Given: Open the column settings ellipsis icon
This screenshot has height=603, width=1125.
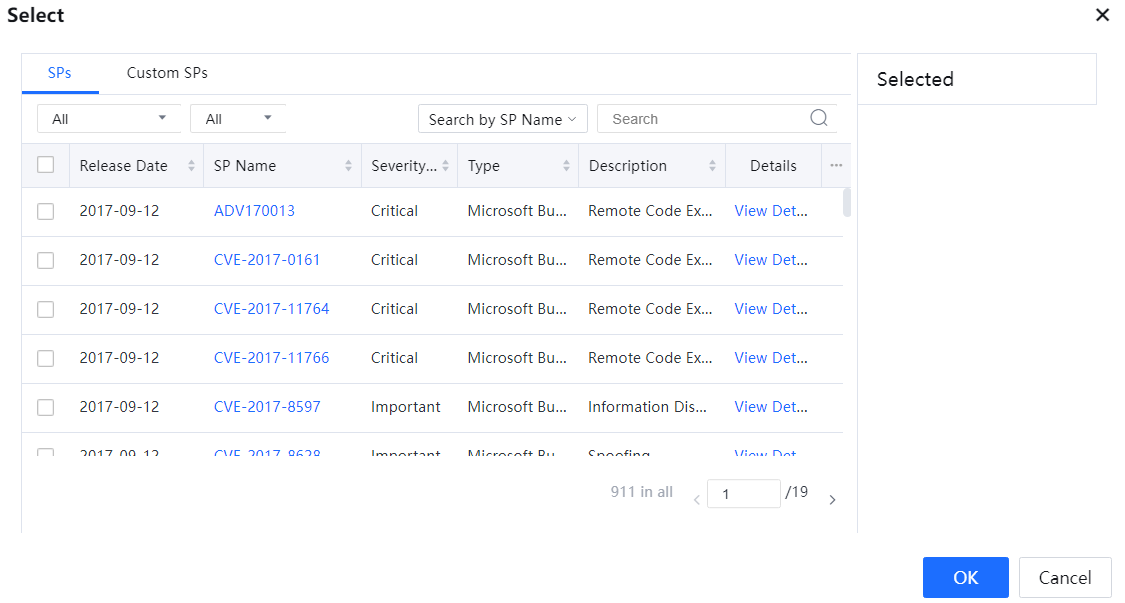Looking at the screenshot, I should 836,166.
